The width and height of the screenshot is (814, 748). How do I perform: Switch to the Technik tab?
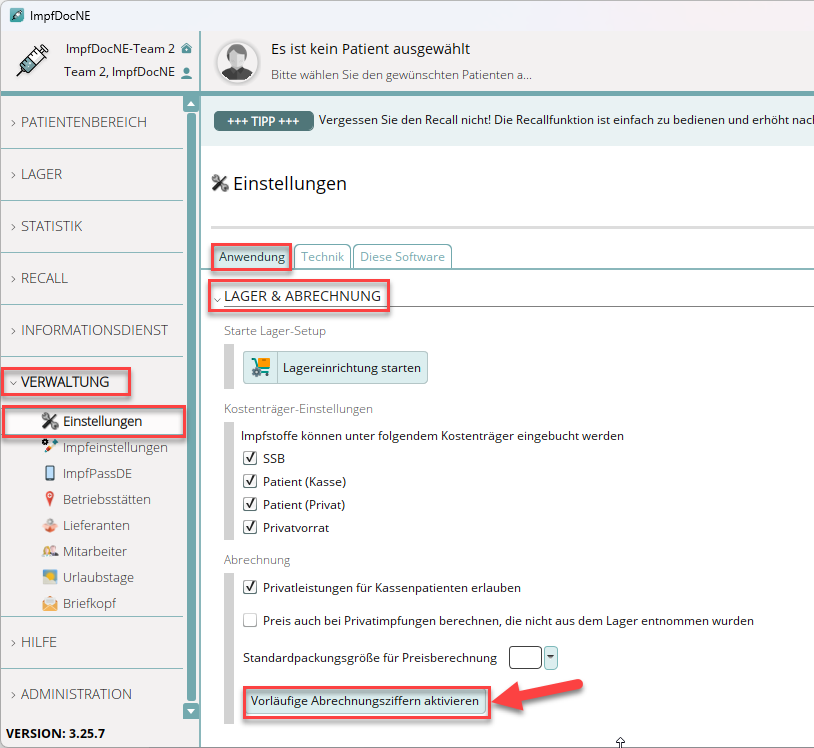[x=322, y=257]
